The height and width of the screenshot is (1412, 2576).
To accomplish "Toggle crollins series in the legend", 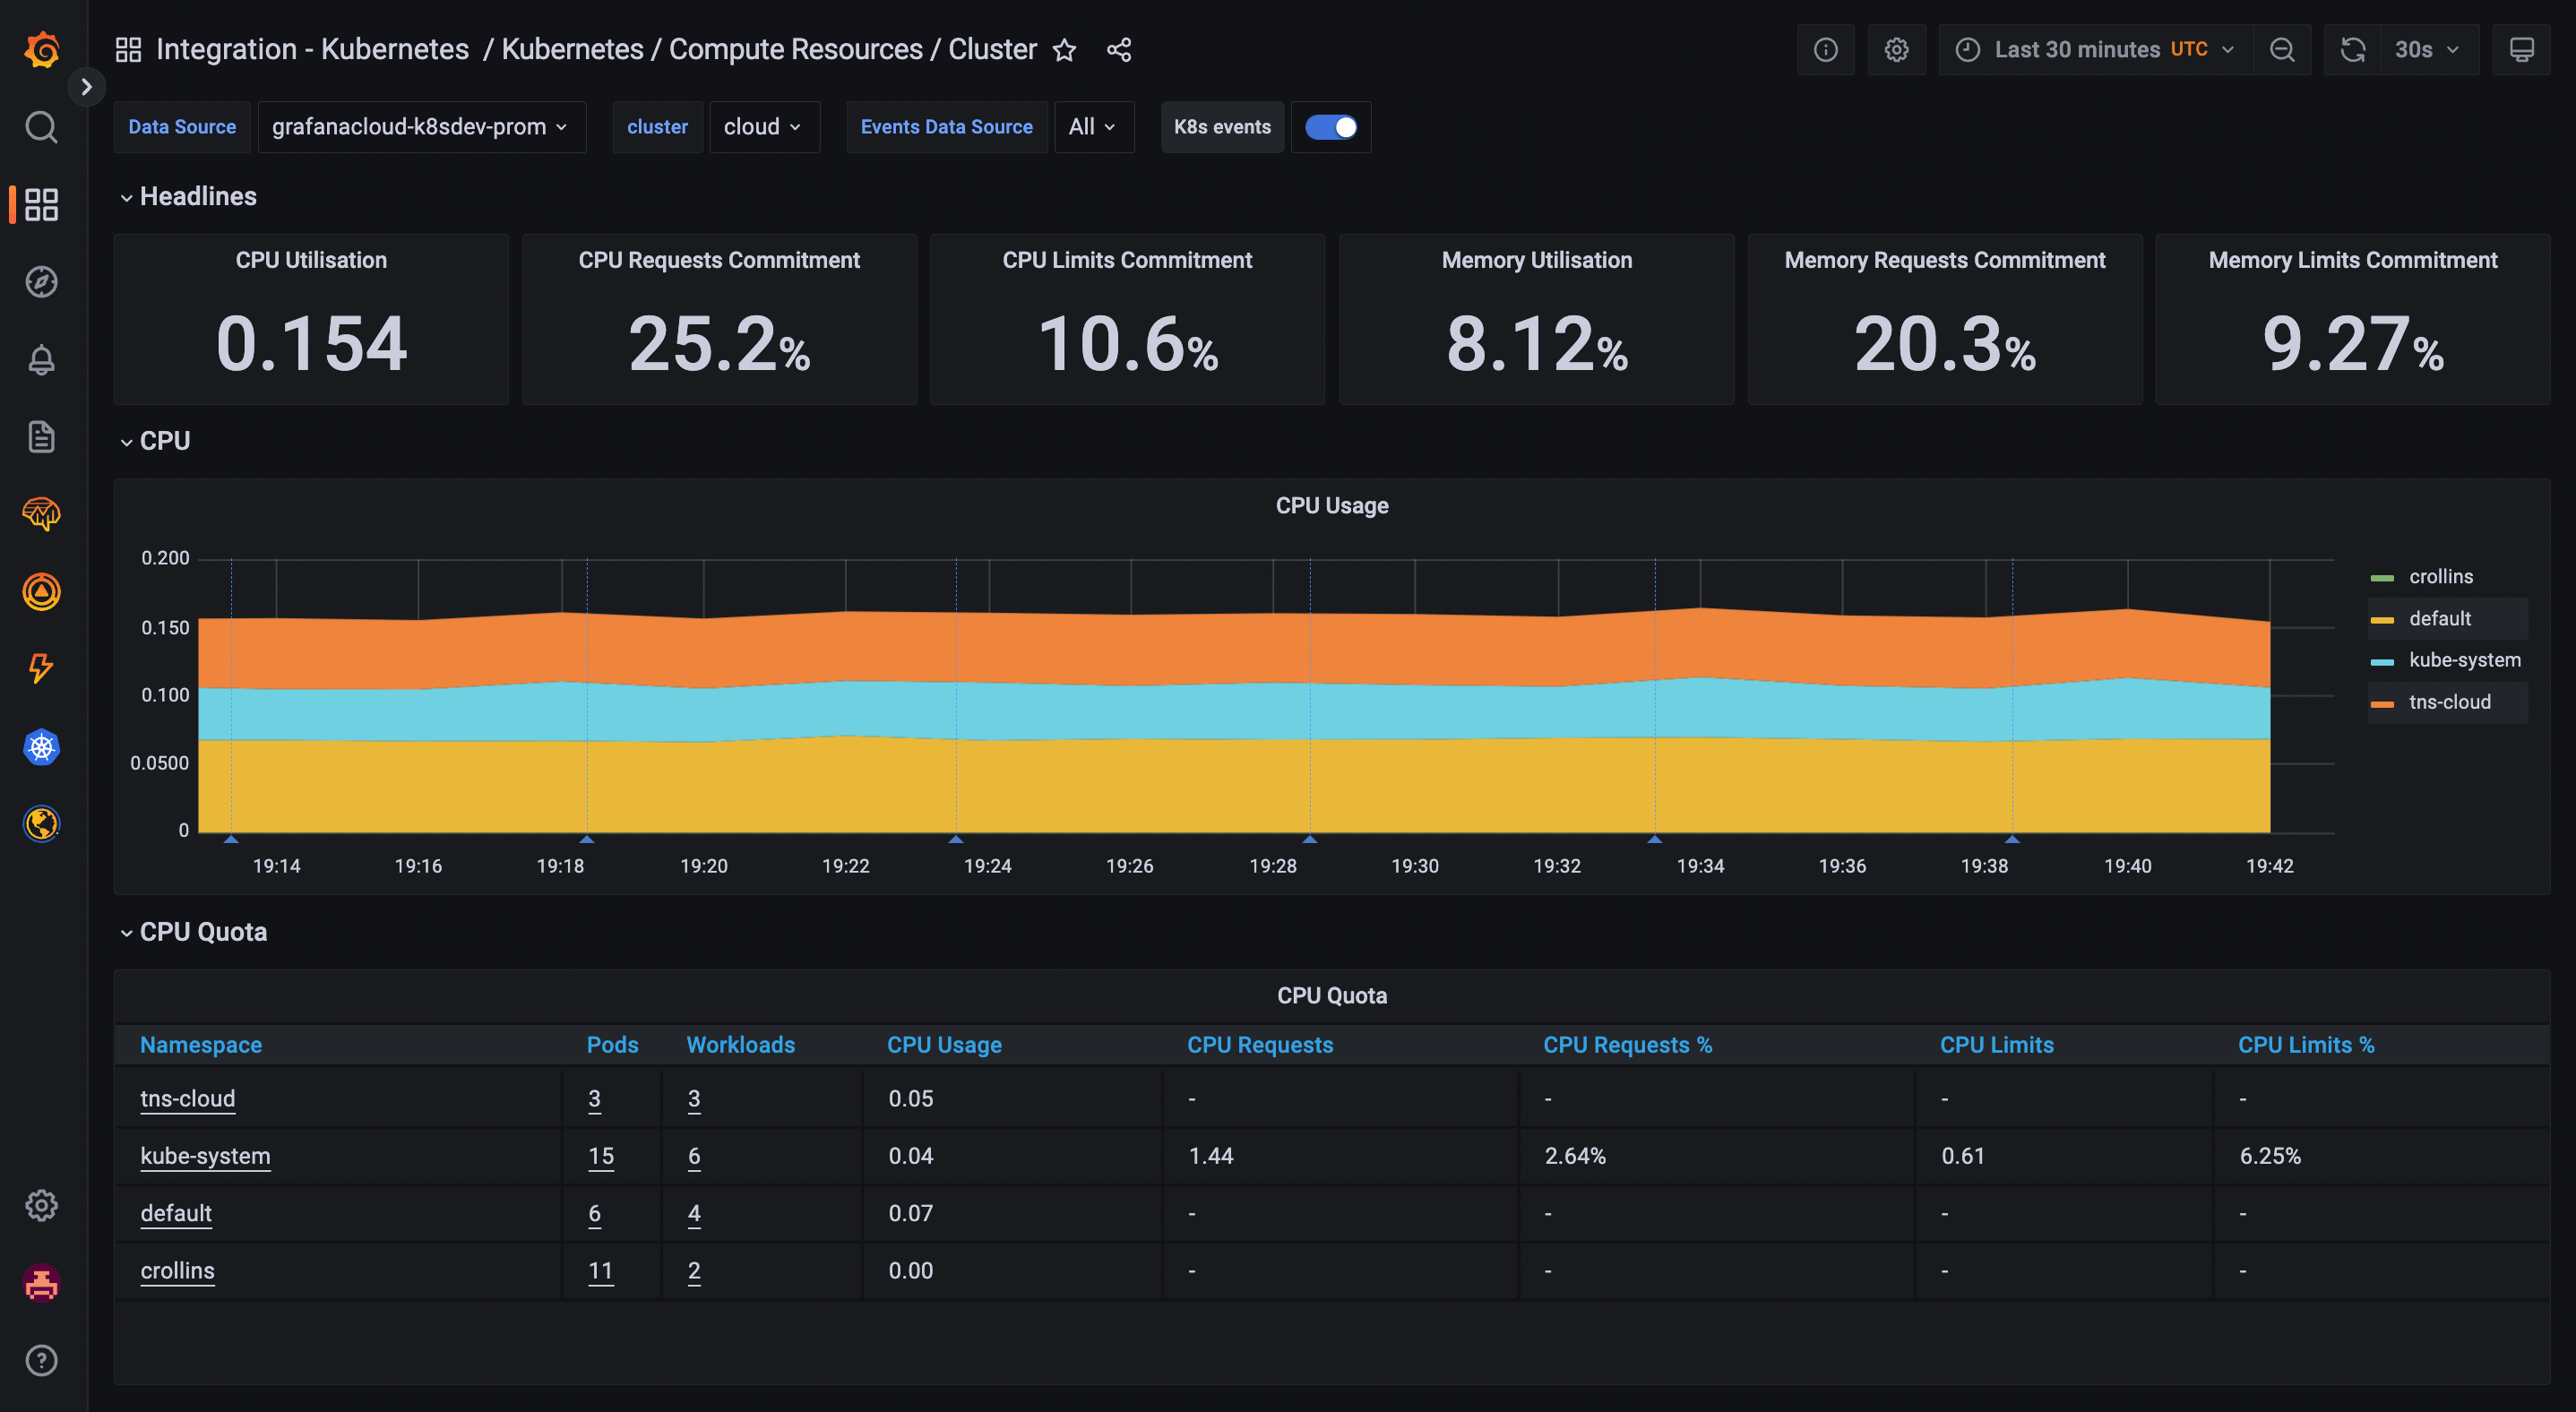I will [x=2441, y=577].
